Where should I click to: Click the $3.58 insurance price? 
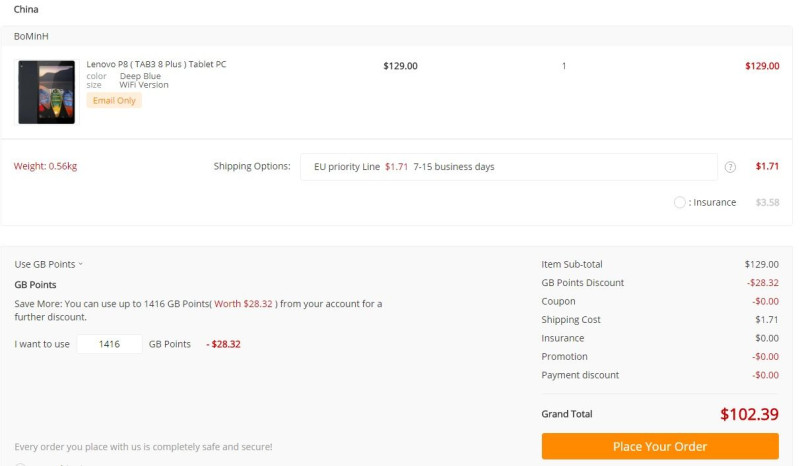point(767,203)
